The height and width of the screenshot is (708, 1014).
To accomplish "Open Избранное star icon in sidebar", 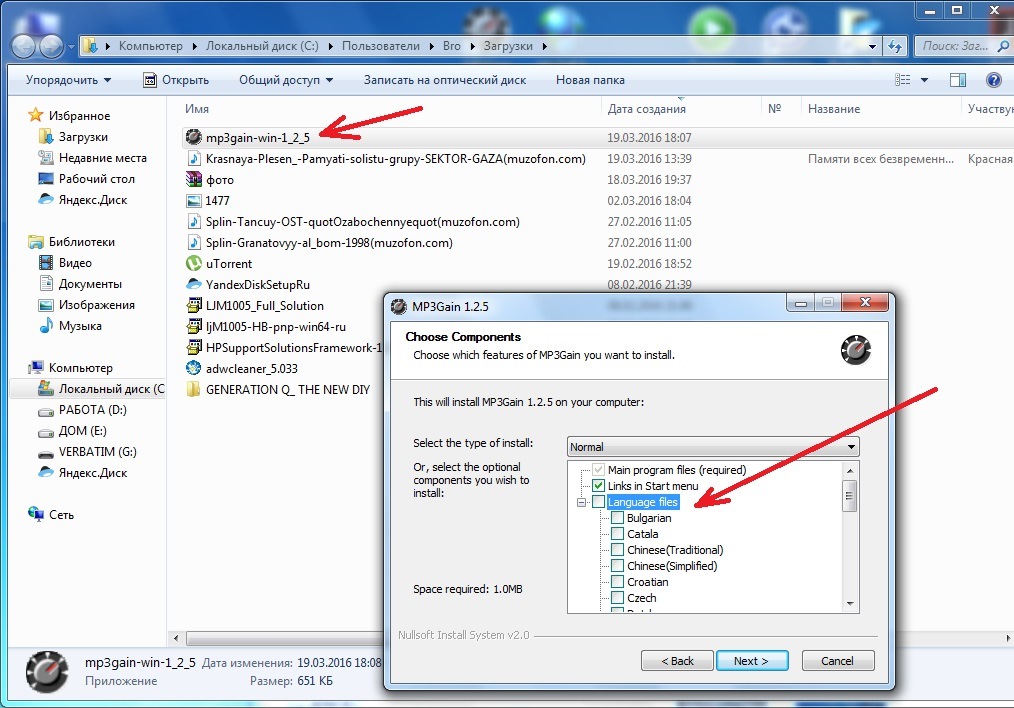I will 36,115.
